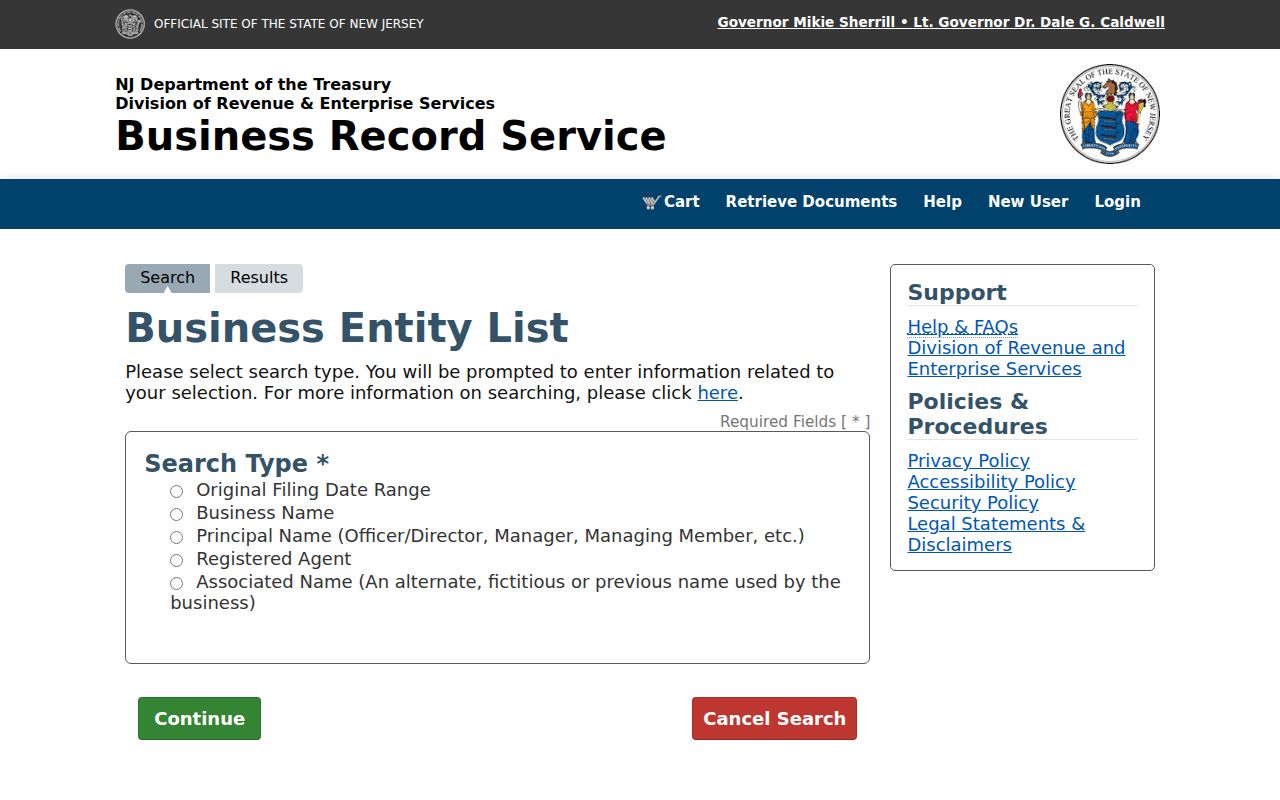This screenshot has width=1280, height=800.
Task: Click 'Official Site of the State of New Jersey' text
Action: (289, 24)
